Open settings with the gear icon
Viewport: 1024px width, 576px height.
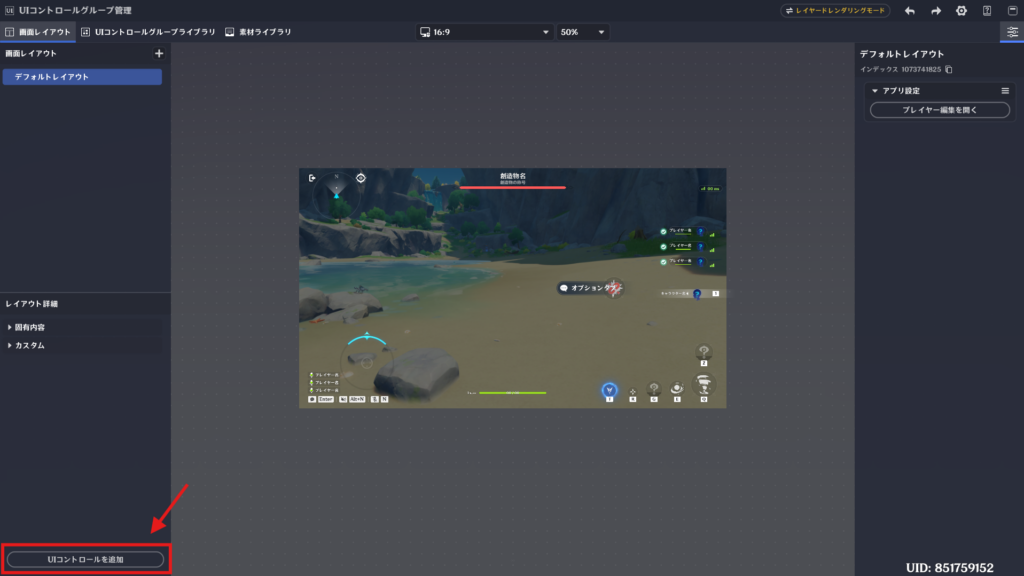(x=961, y=11)
